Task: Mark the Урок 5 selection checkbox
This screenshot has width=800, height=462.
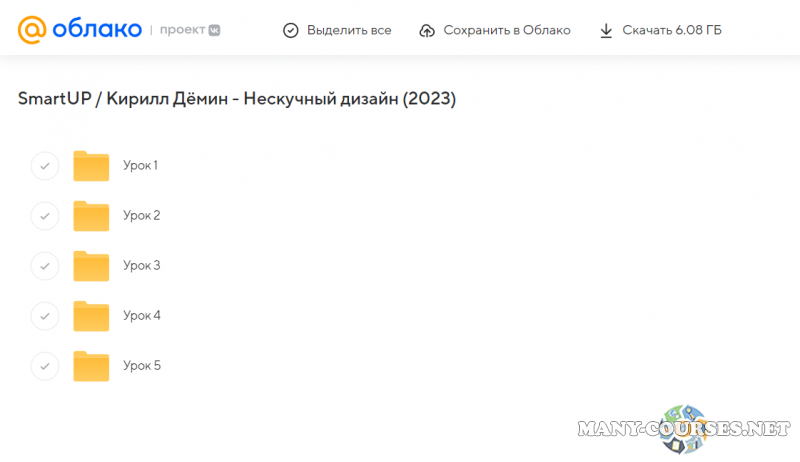Action: [x=45, y=366]
